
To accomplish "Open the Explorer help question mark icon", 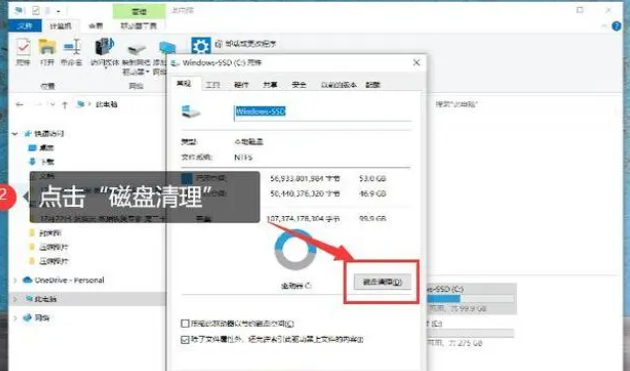I will click(x=616, y=26).
